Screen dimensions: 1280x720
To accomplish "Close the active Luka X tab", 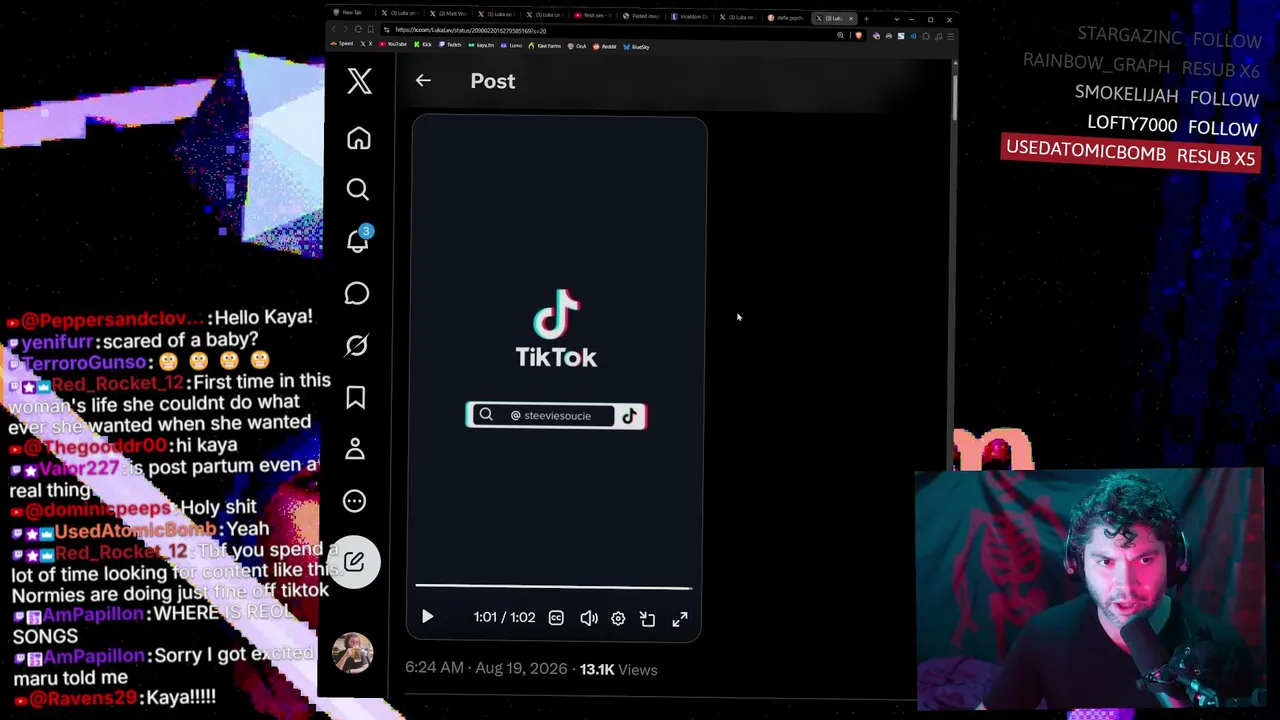I will point(851,18).
